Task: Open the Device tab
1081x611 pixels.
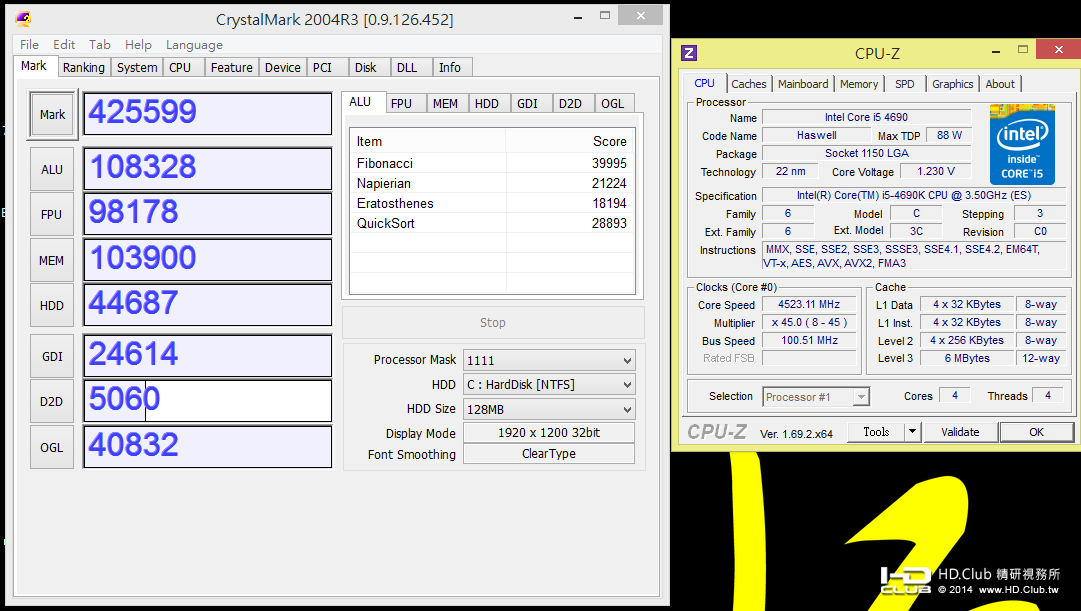Action: [283, 68]
